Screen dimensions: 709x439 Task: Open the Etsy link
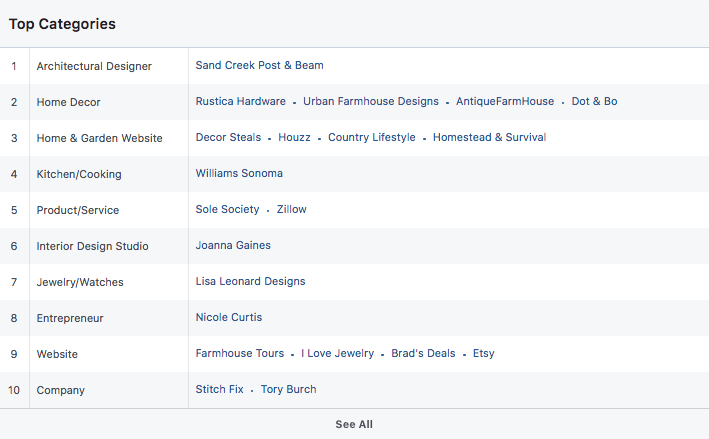pos(484,354)
